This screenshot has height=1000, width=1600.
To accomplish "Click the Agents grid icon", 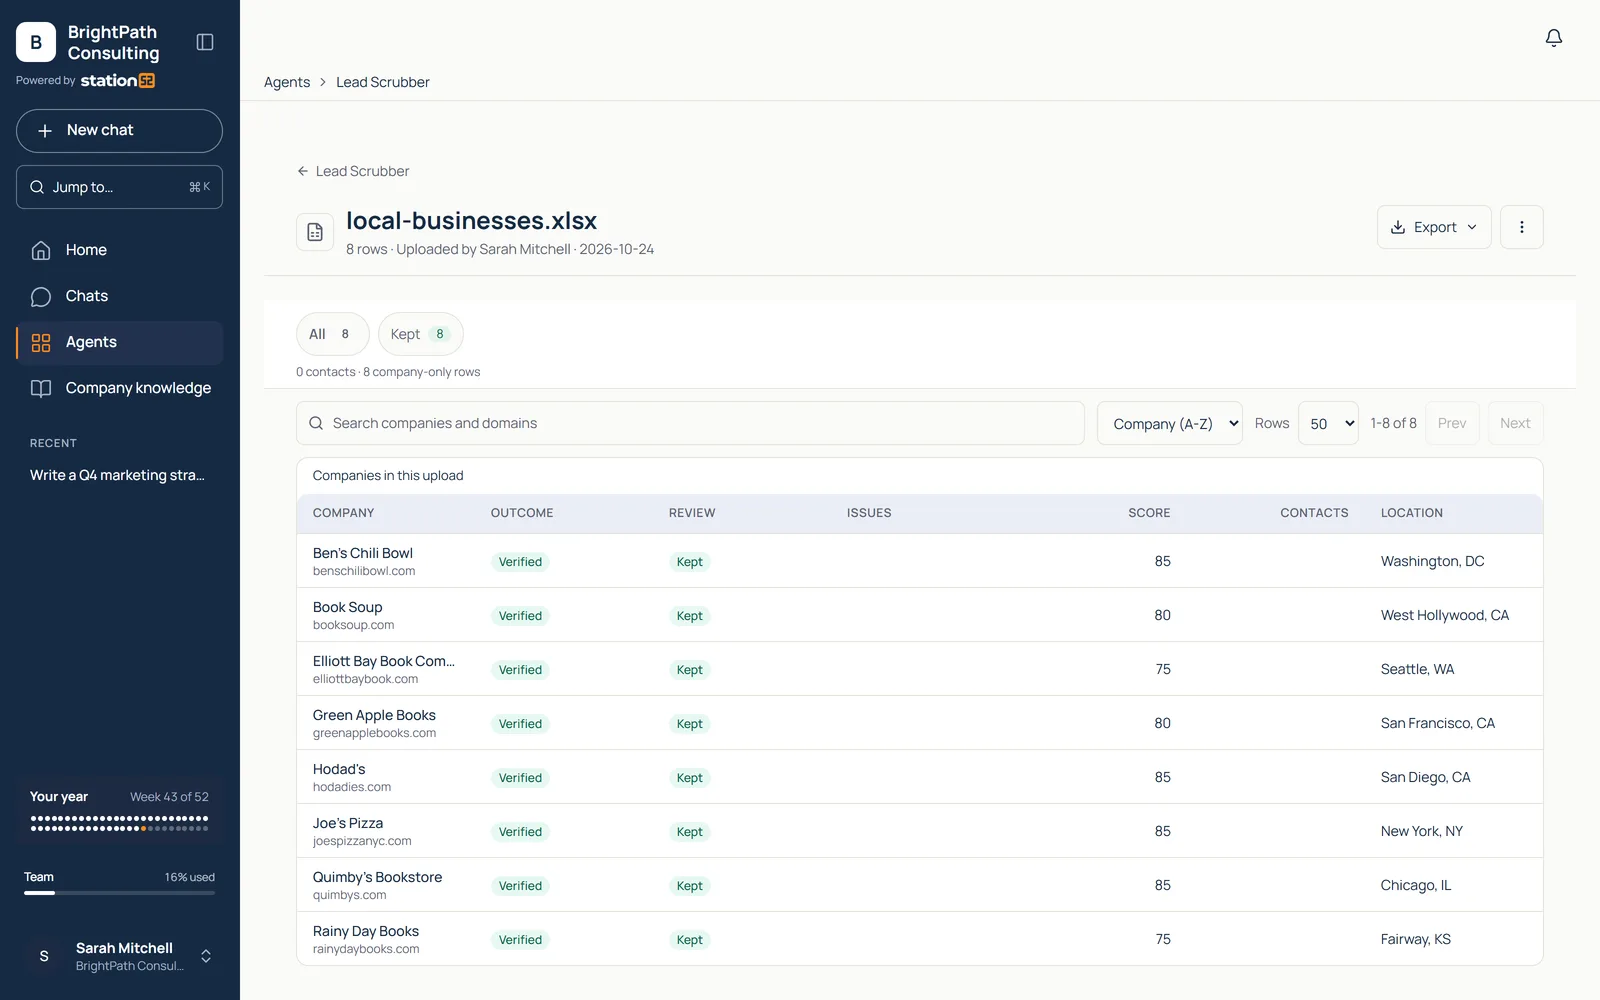I will (41, 342).
